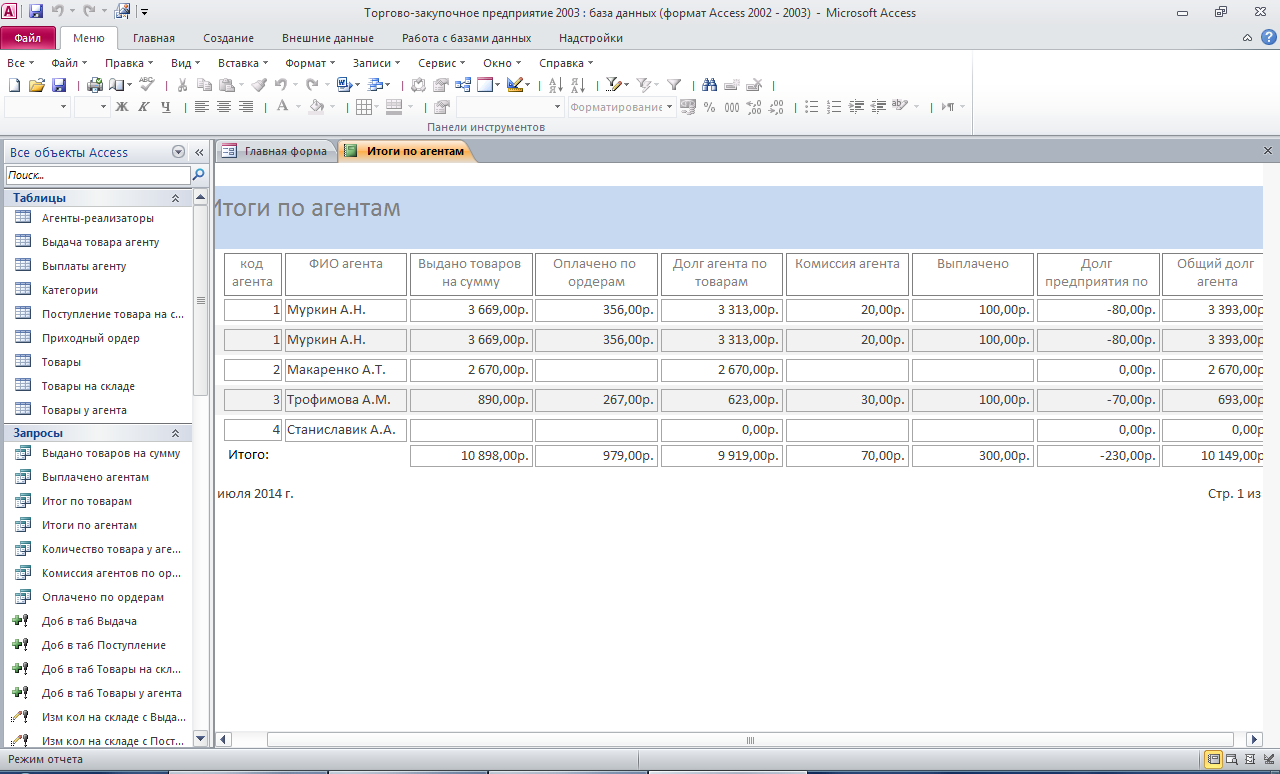Open the Создание ribbon tab
Screen dimensions: 1280x774
[x=229, y=38]
